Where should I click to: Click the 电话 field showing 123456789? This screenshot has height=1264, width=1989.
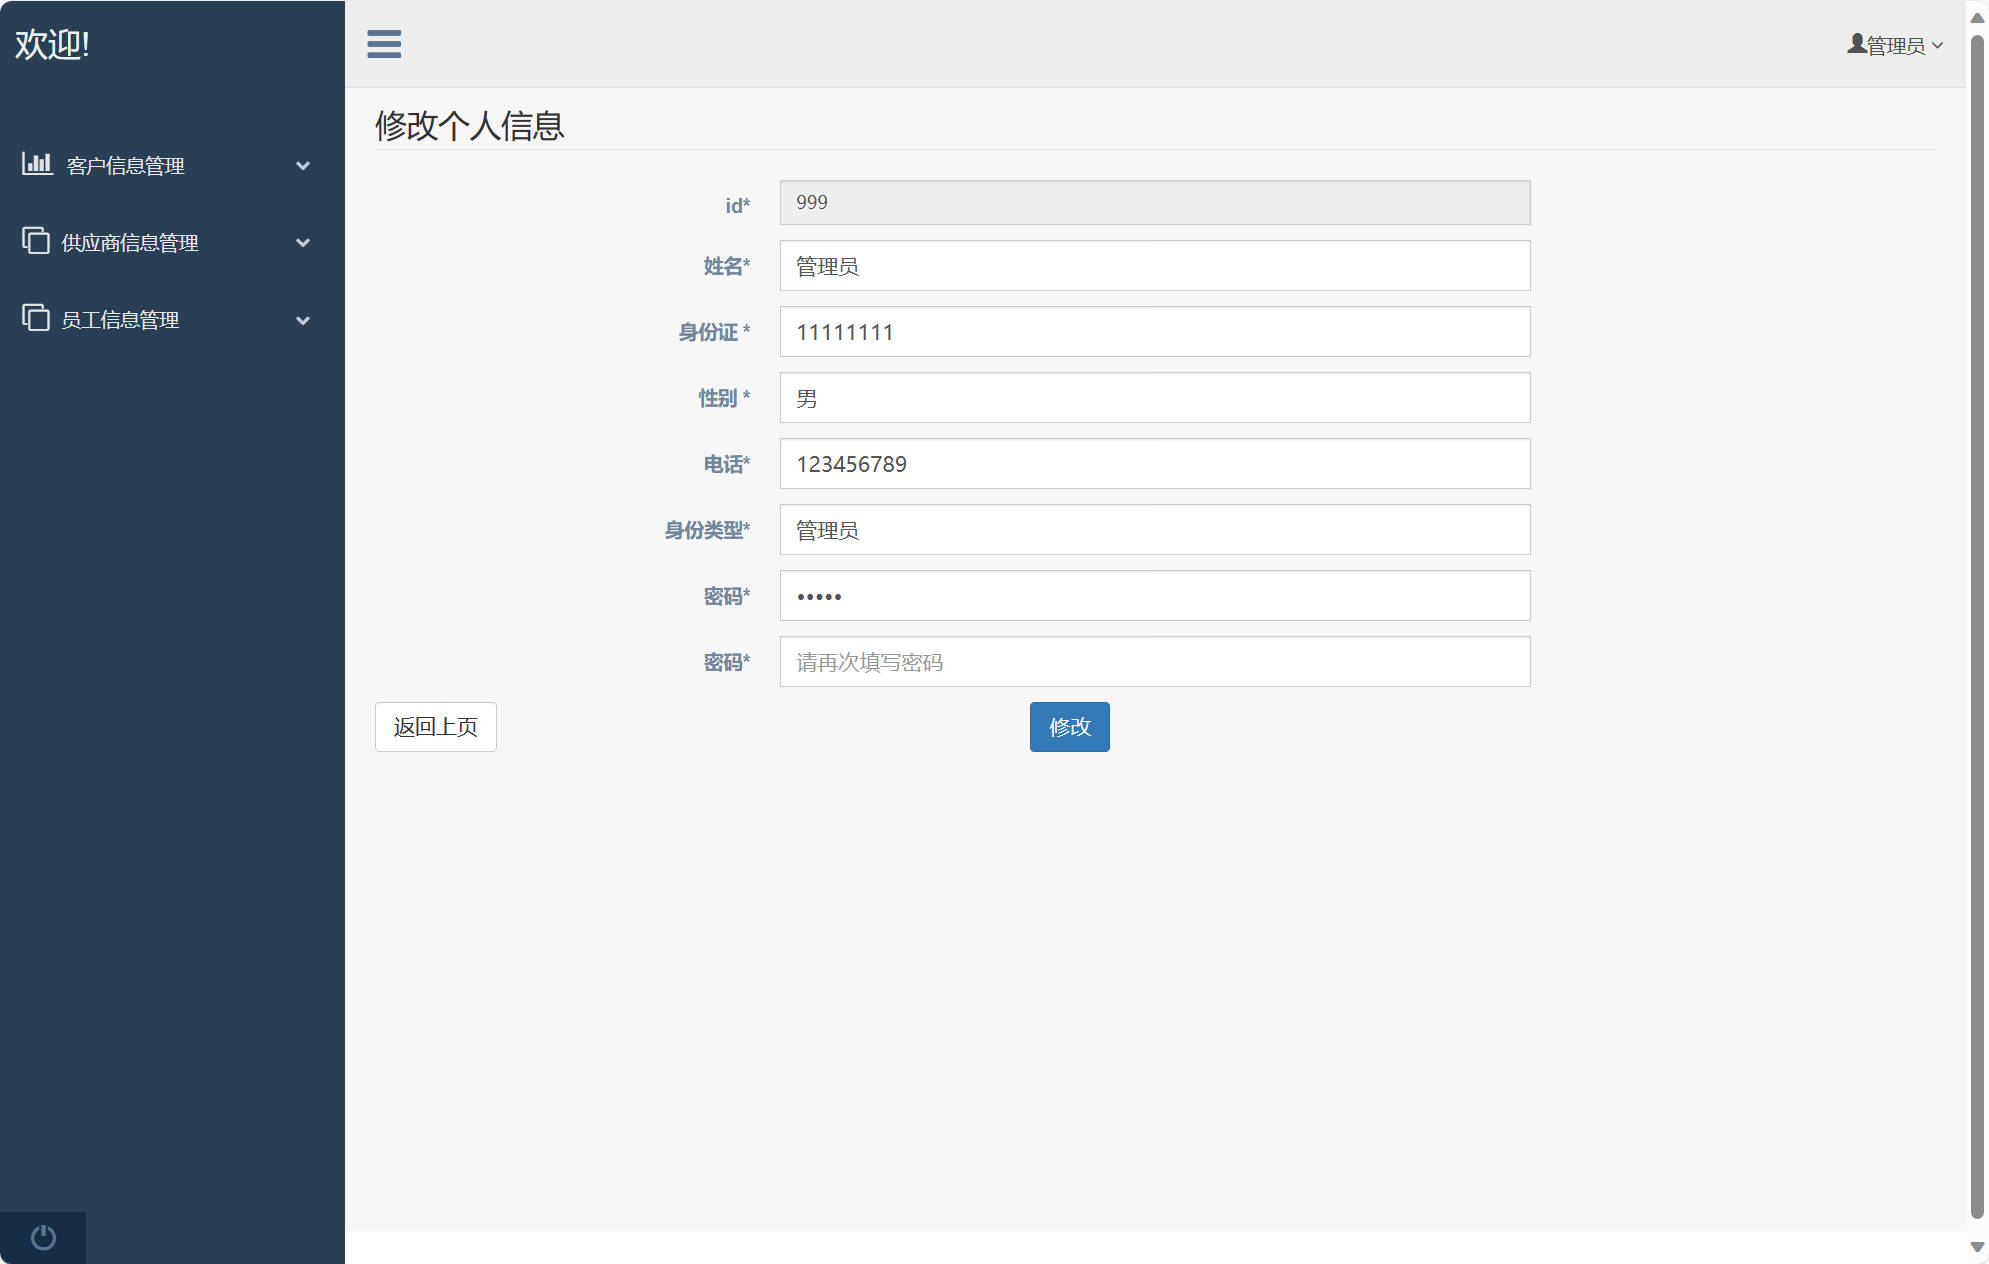(x=1154, y=464)
